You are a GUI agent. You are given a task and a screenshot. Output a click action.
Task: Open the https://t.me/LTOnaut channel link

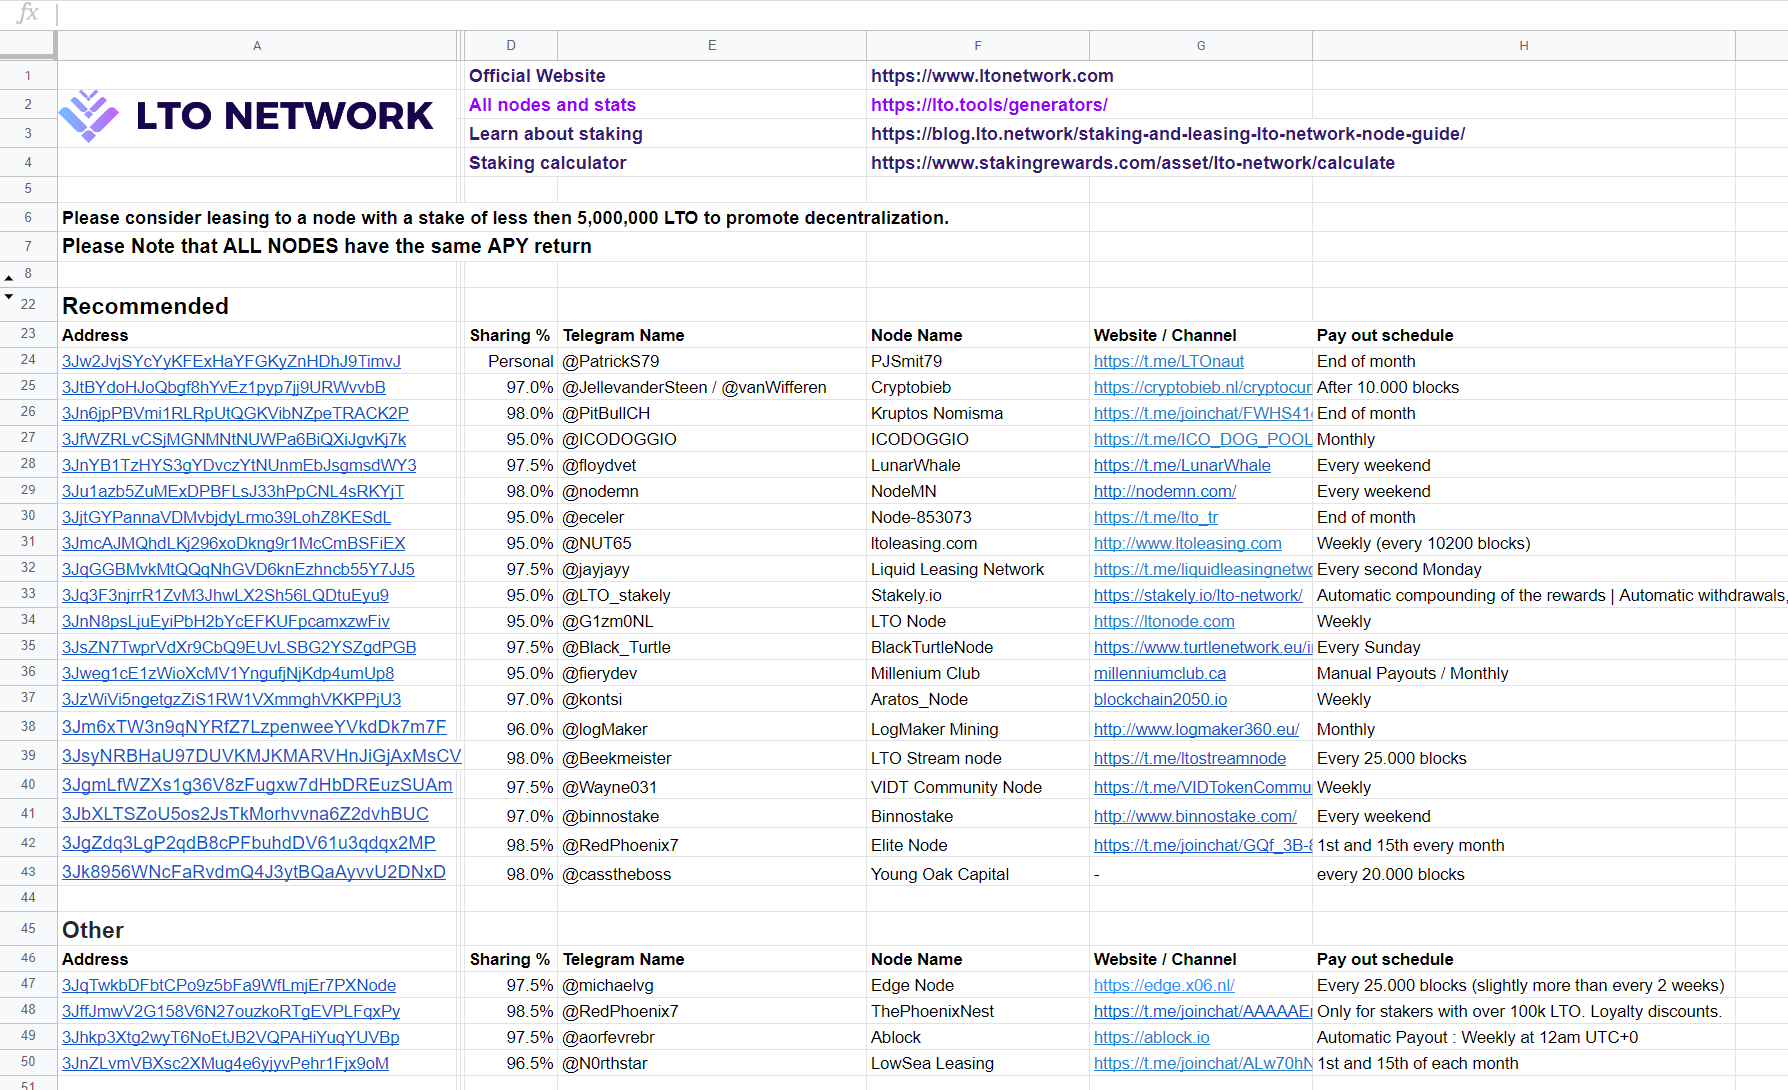[1169, 361]
